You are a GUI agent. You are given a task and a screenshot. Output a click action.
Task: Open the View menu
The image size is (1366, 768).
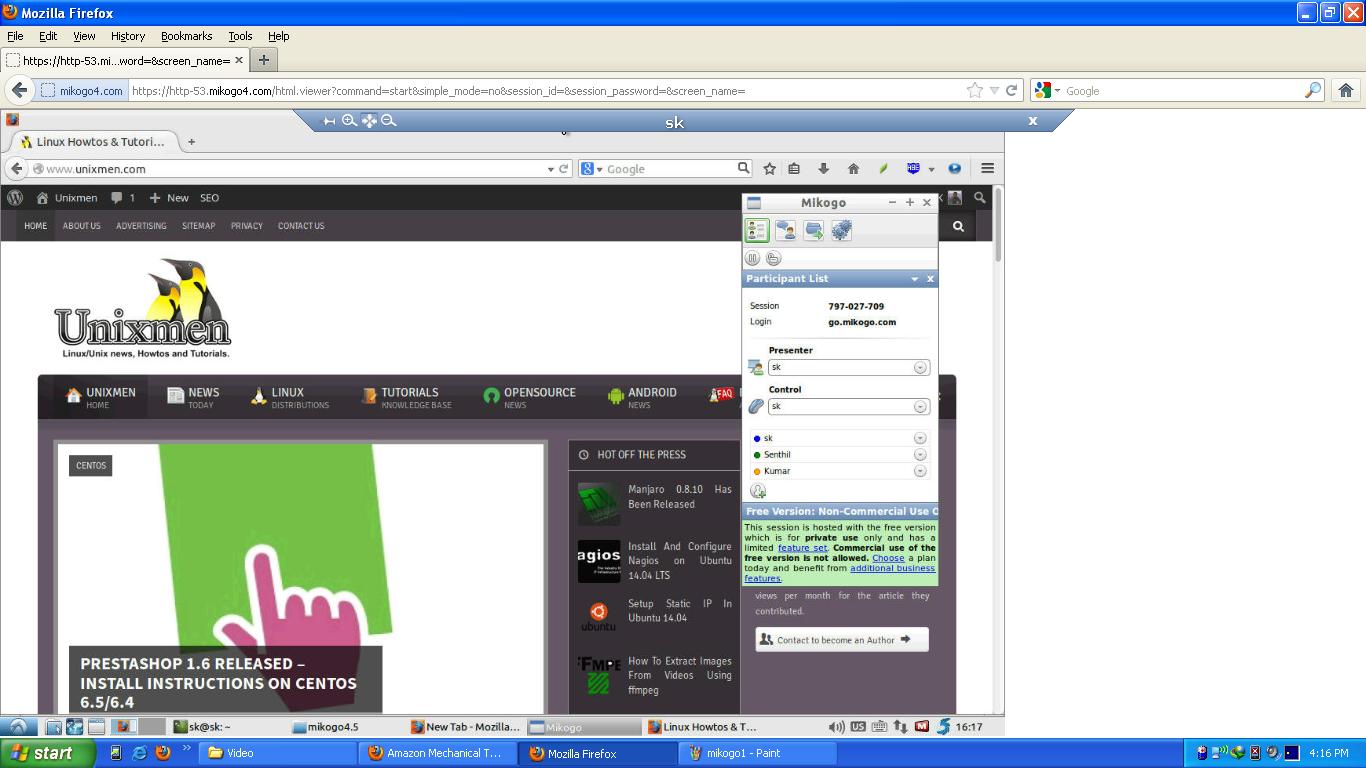coord(84,36)
